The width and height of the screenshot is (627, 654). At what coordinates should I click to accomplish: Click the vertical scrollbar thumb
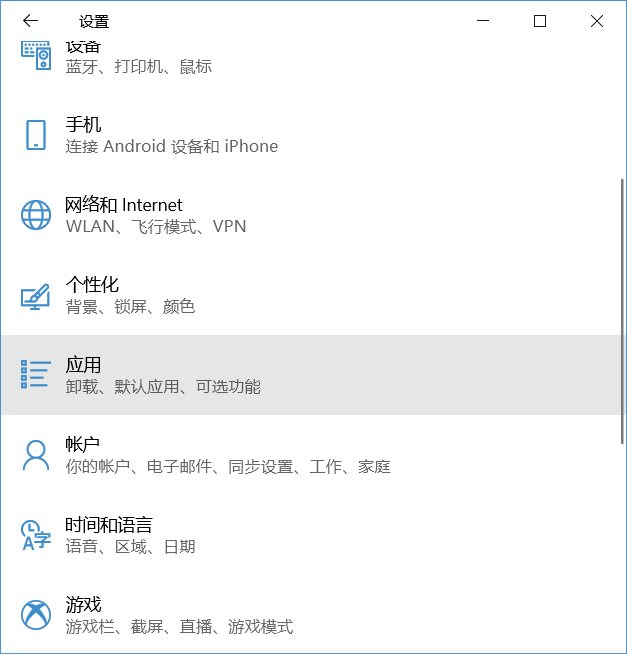click(x=622, y=312)
